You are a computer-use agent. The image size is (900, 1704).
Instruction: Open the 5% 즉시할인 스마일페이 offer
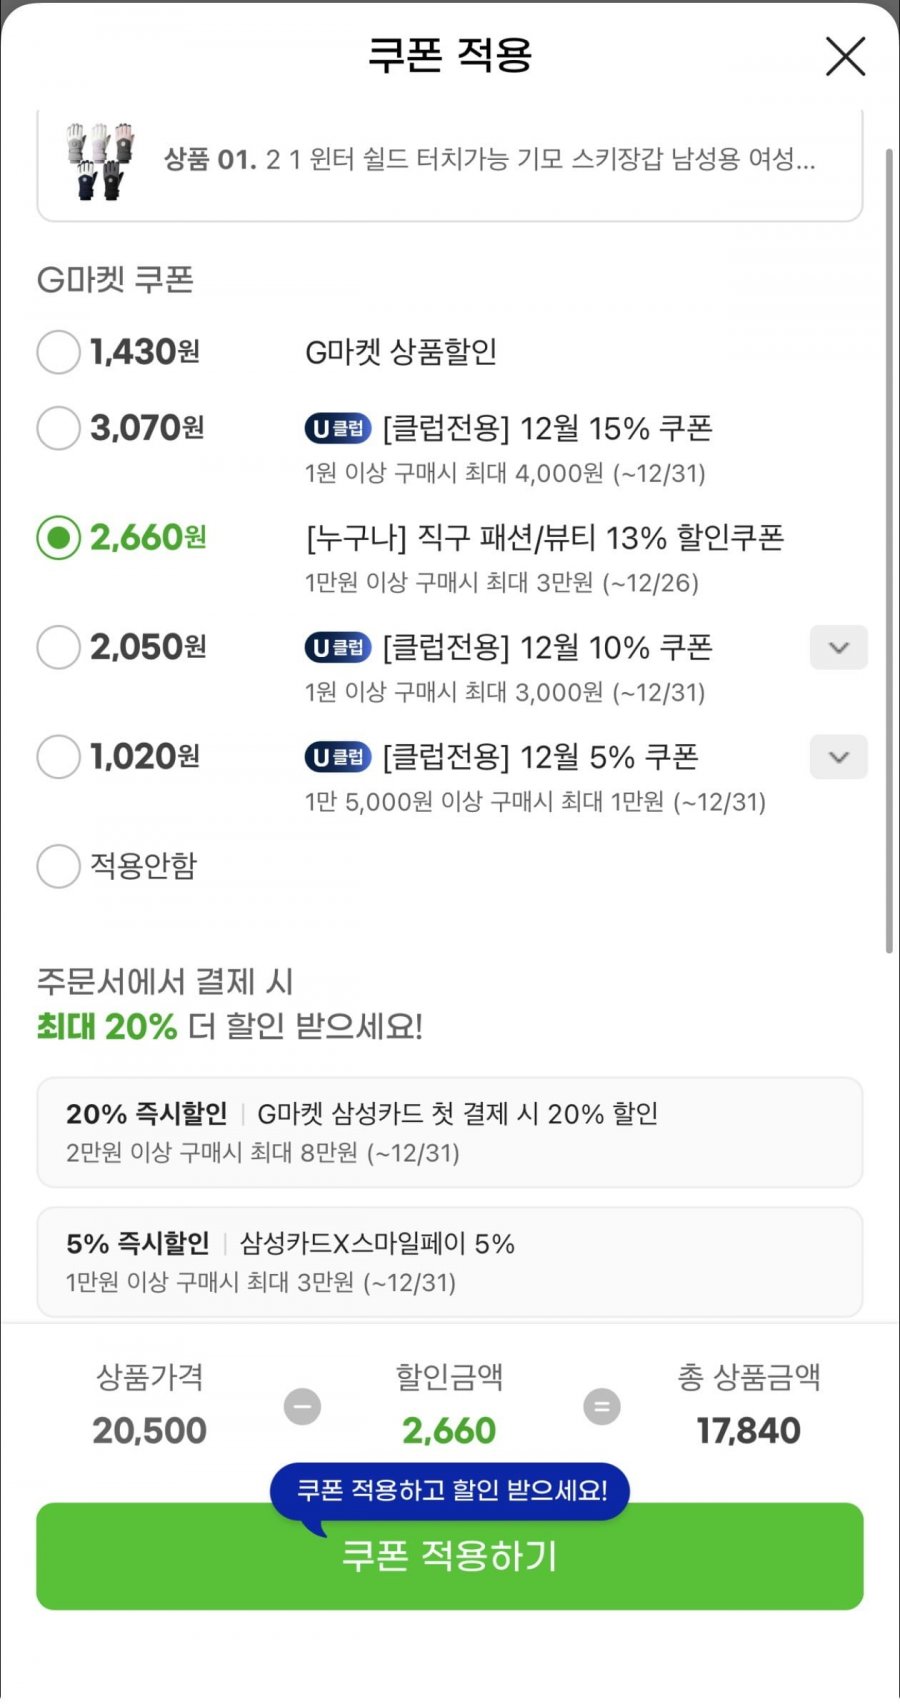[450, 1262]
